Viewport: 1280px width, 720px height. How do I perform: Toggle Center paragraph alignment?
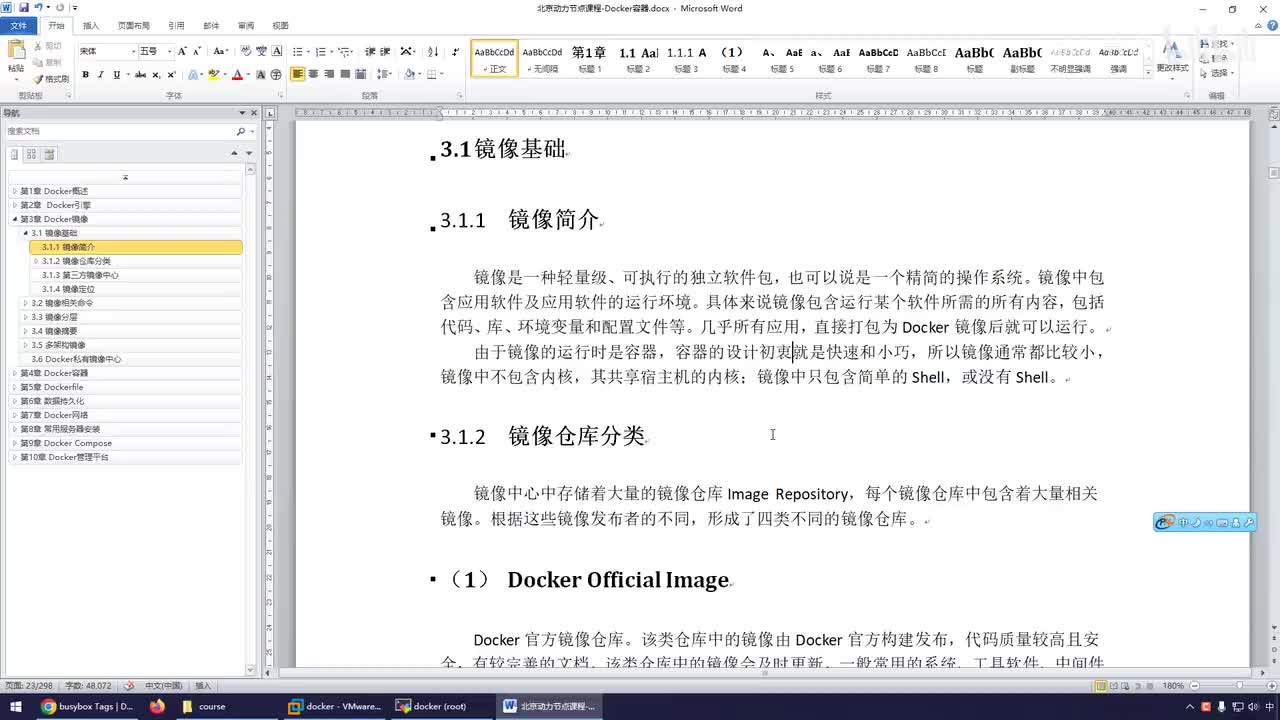[x=313, y=74]
